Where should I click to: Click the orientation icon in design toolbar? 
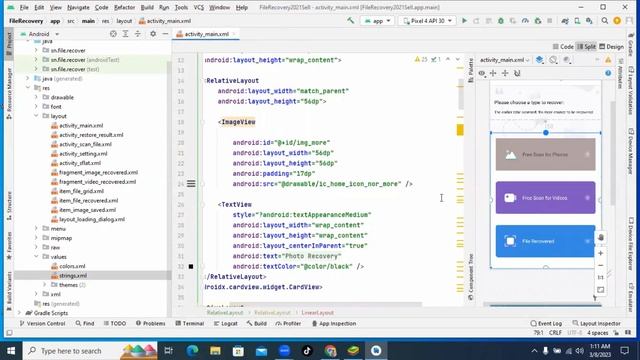553,60
